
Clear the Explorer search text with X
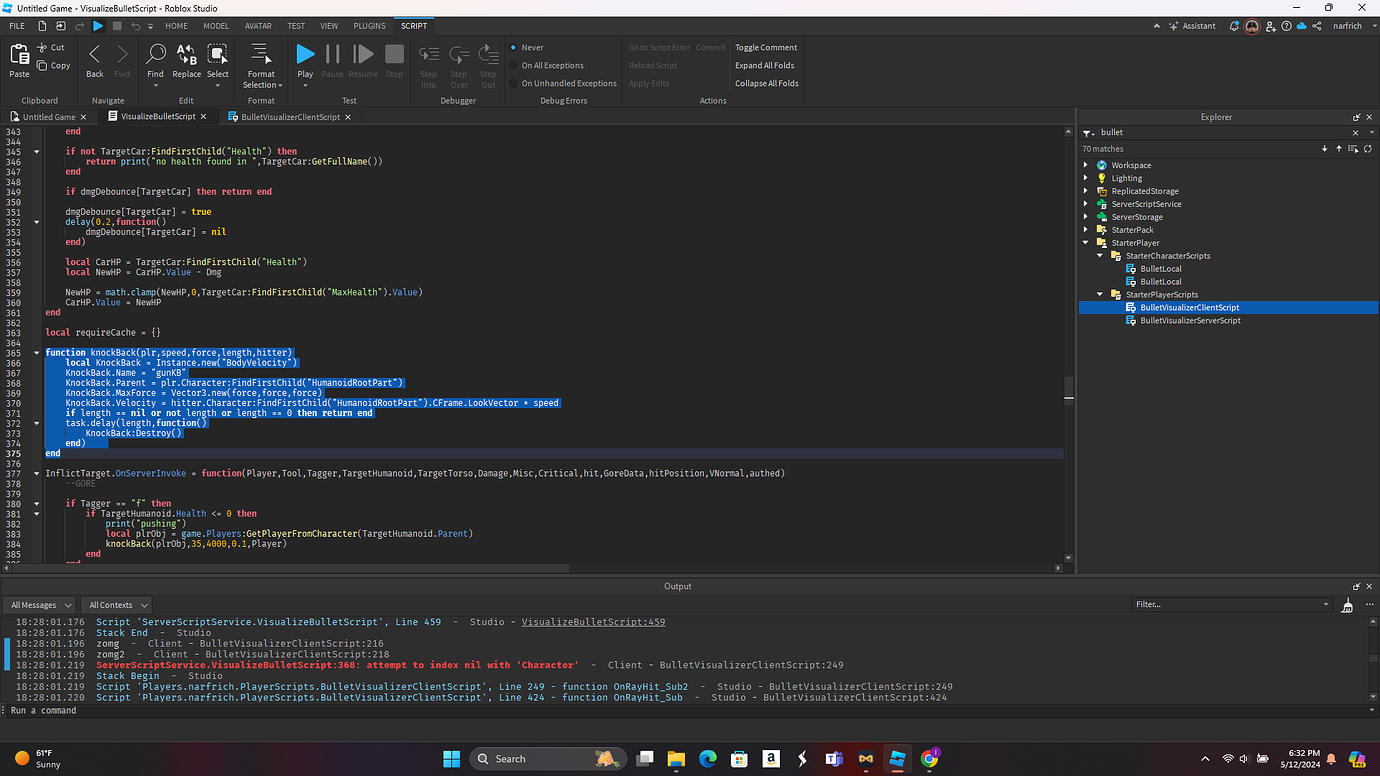click(x=1355, y=132)
